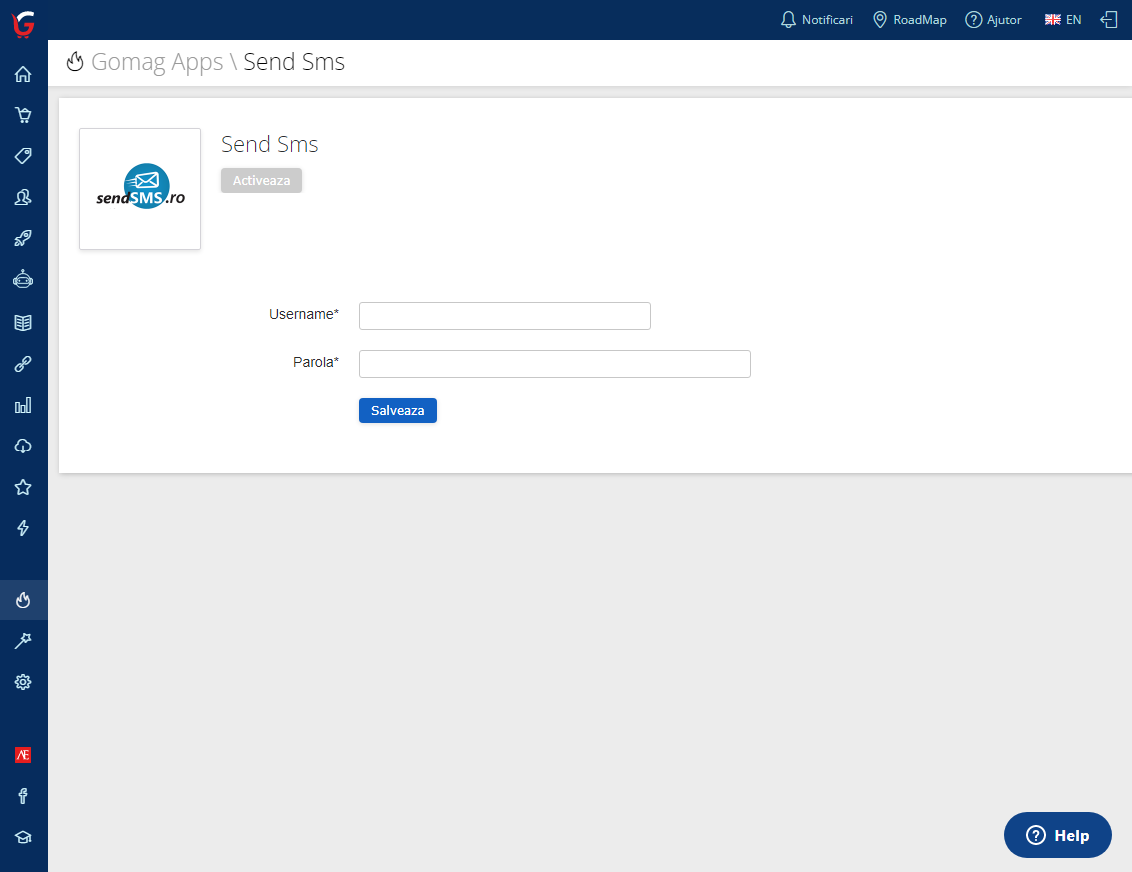
Task: Open the bar chart reports section
Action: 23,405
